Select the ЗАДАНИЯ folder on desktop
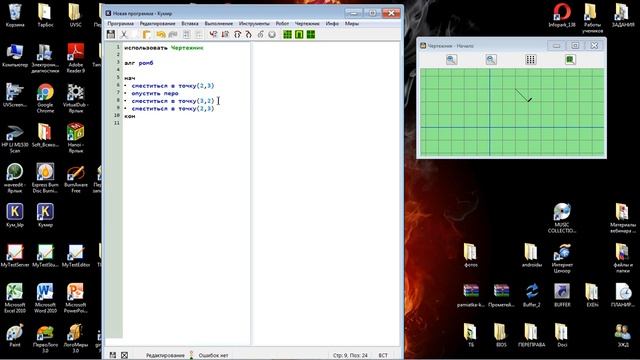This screenshot has width=640, height=360. click(x=622, y=16)
